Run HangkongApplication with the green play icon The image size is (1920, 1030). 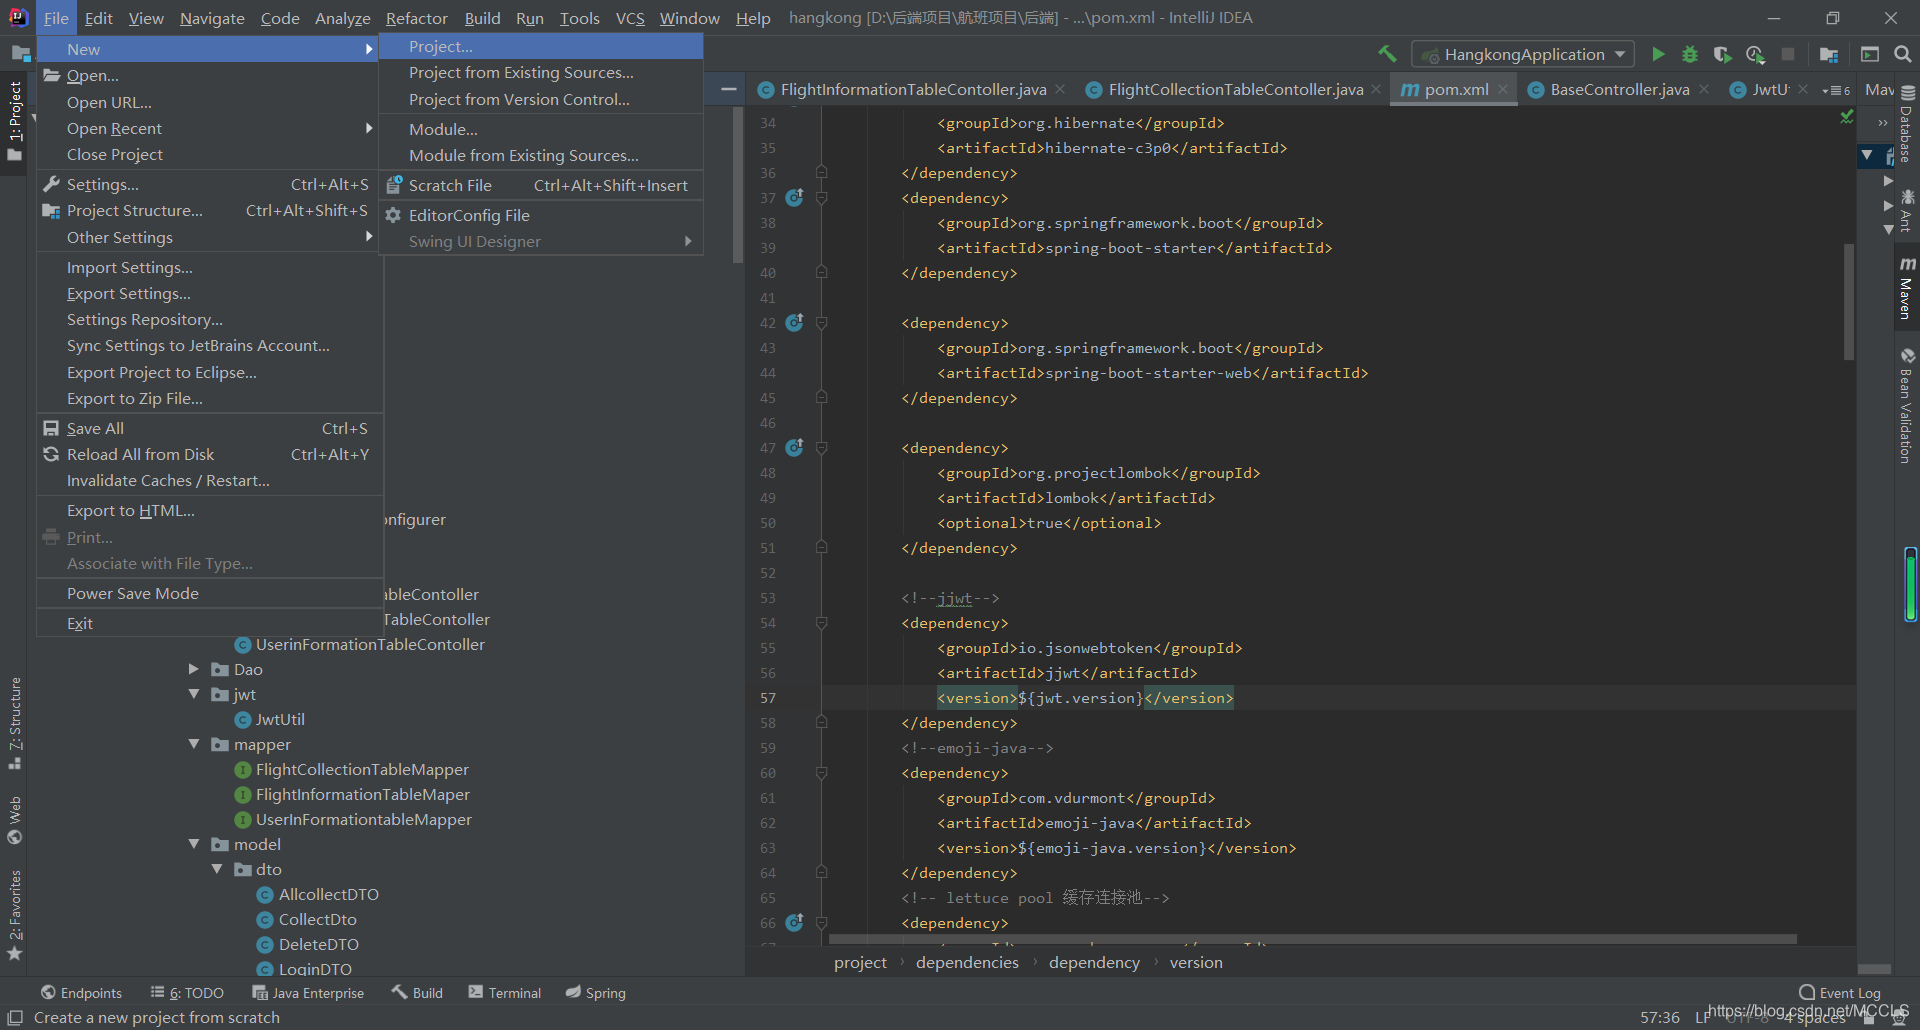pos(1658,54)
